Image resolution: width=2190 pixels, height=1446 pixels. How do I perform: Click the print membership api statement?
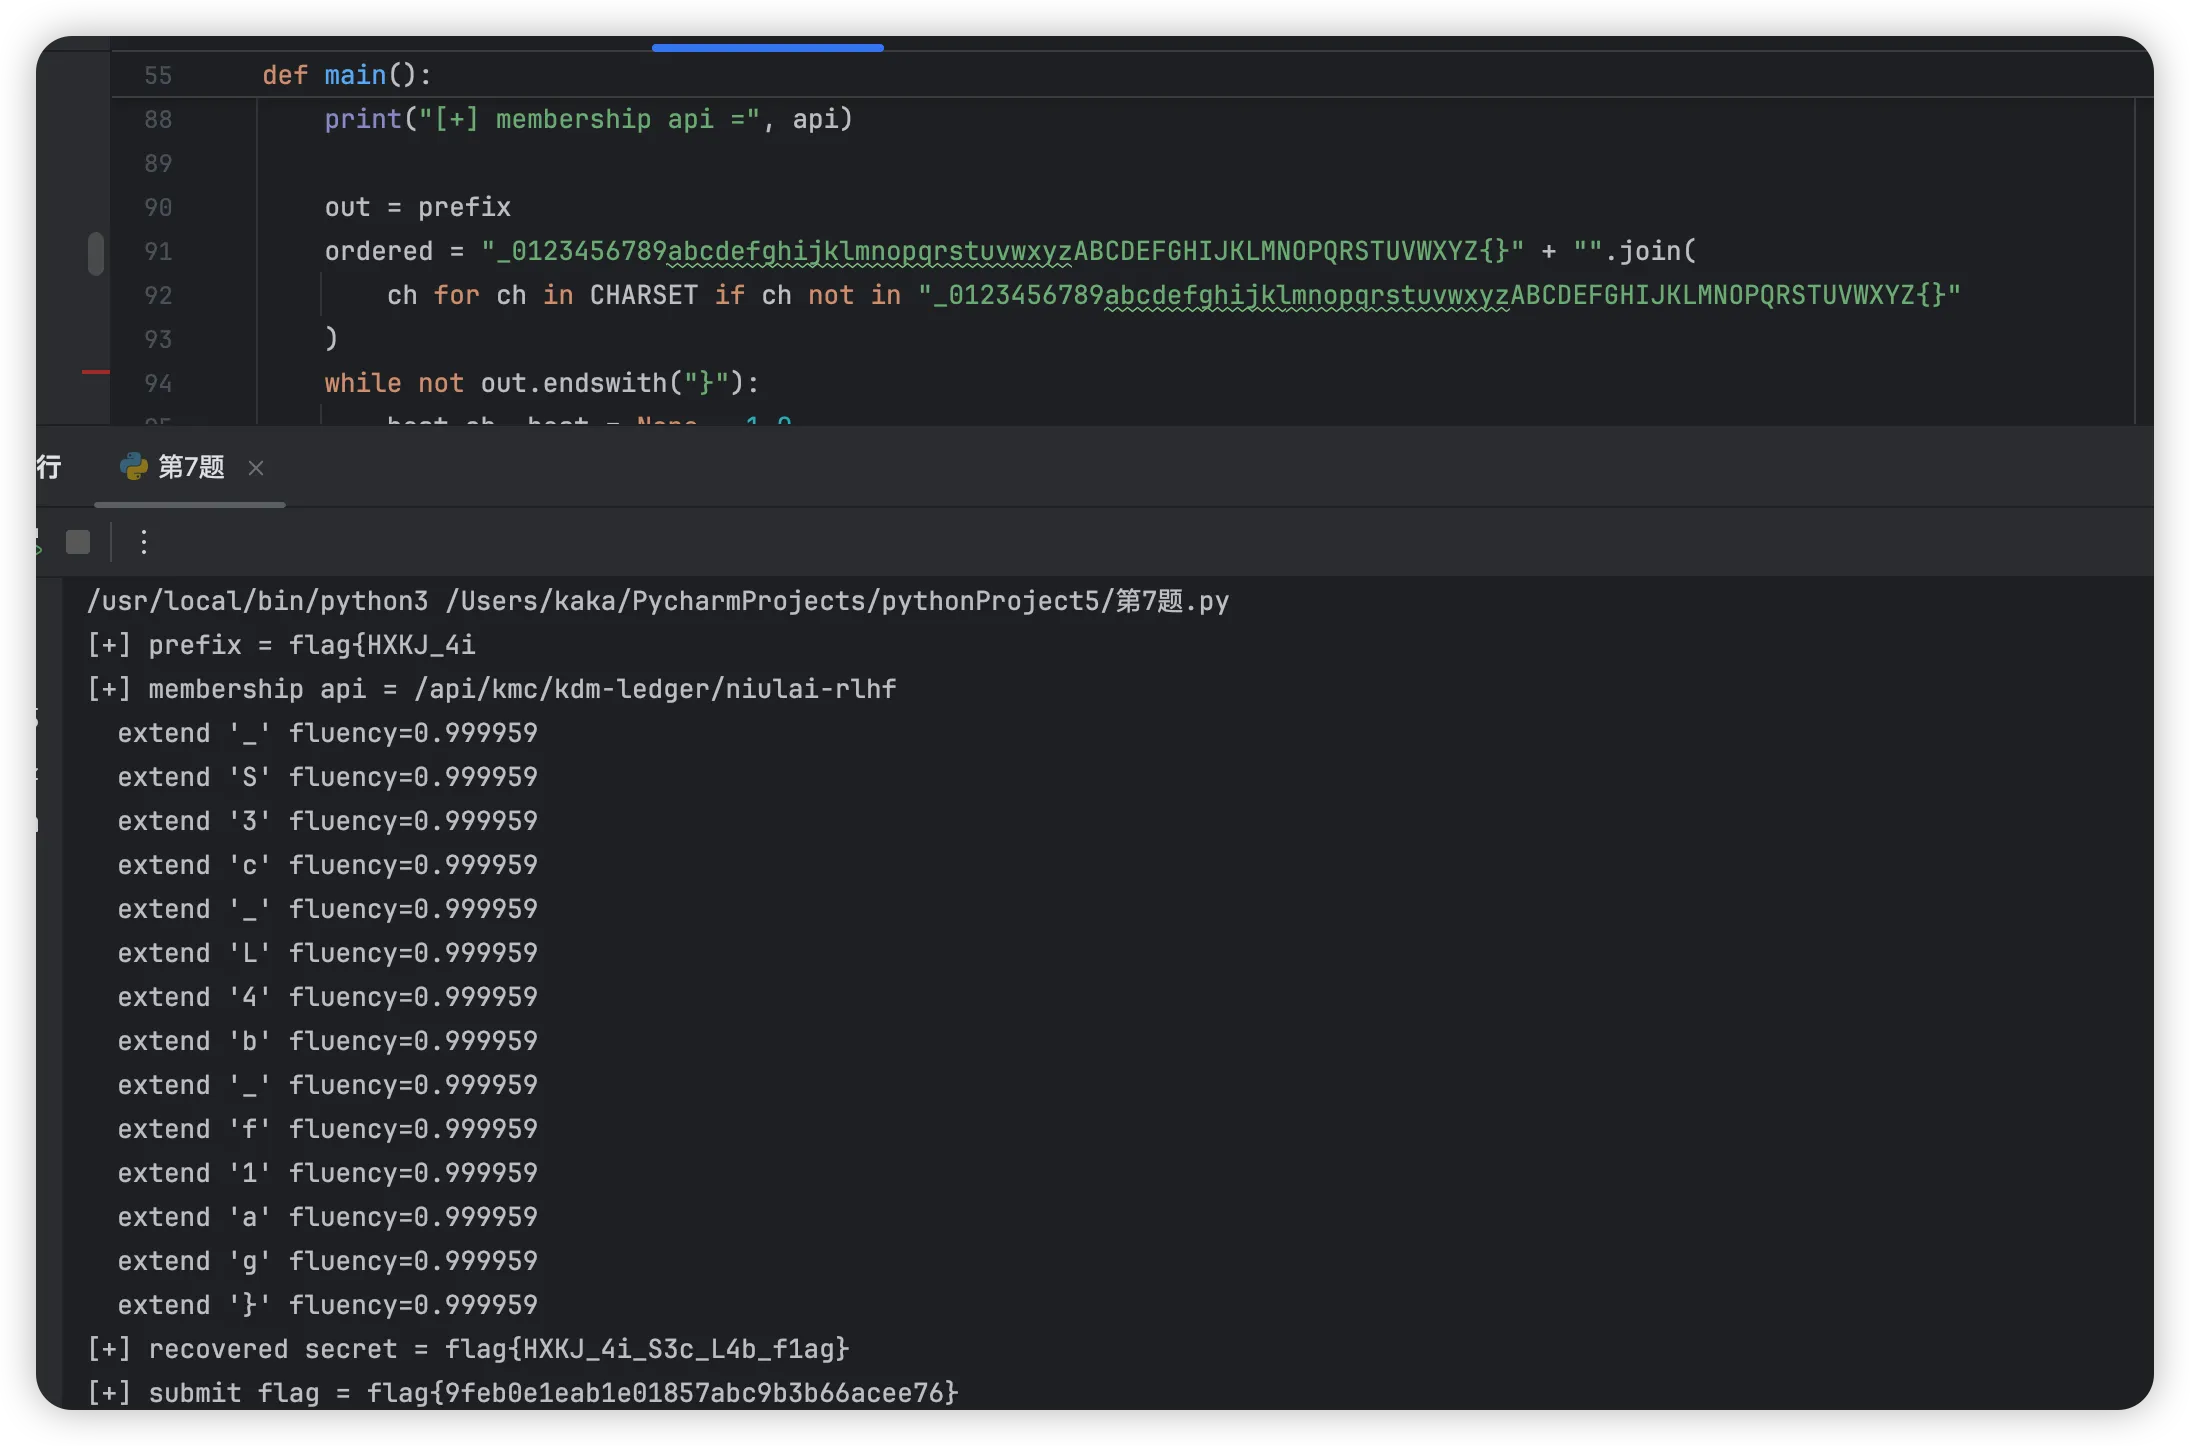click(x=588, y=119)
